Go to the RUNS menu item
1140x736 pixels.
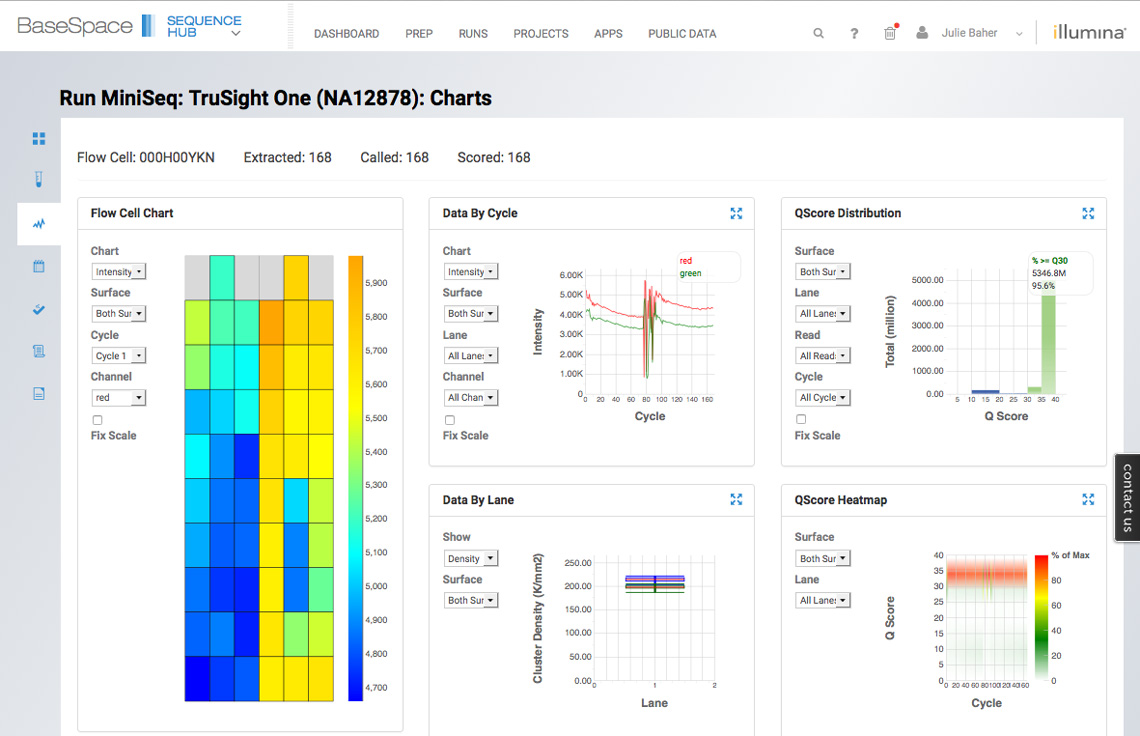(x=473, y=33)
